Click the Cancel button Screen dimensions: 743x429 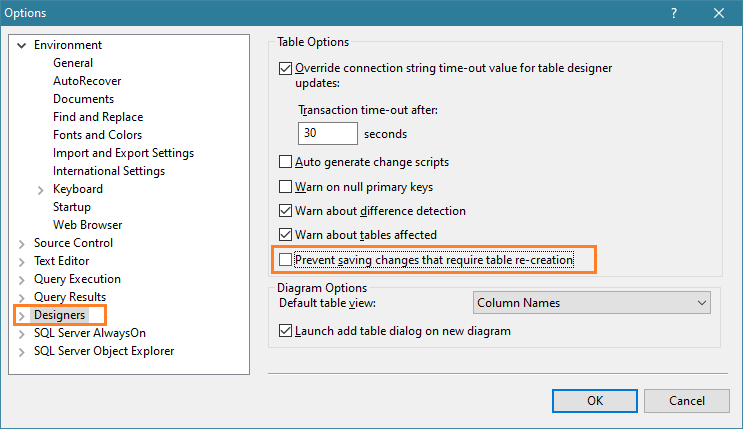(686, 401)
